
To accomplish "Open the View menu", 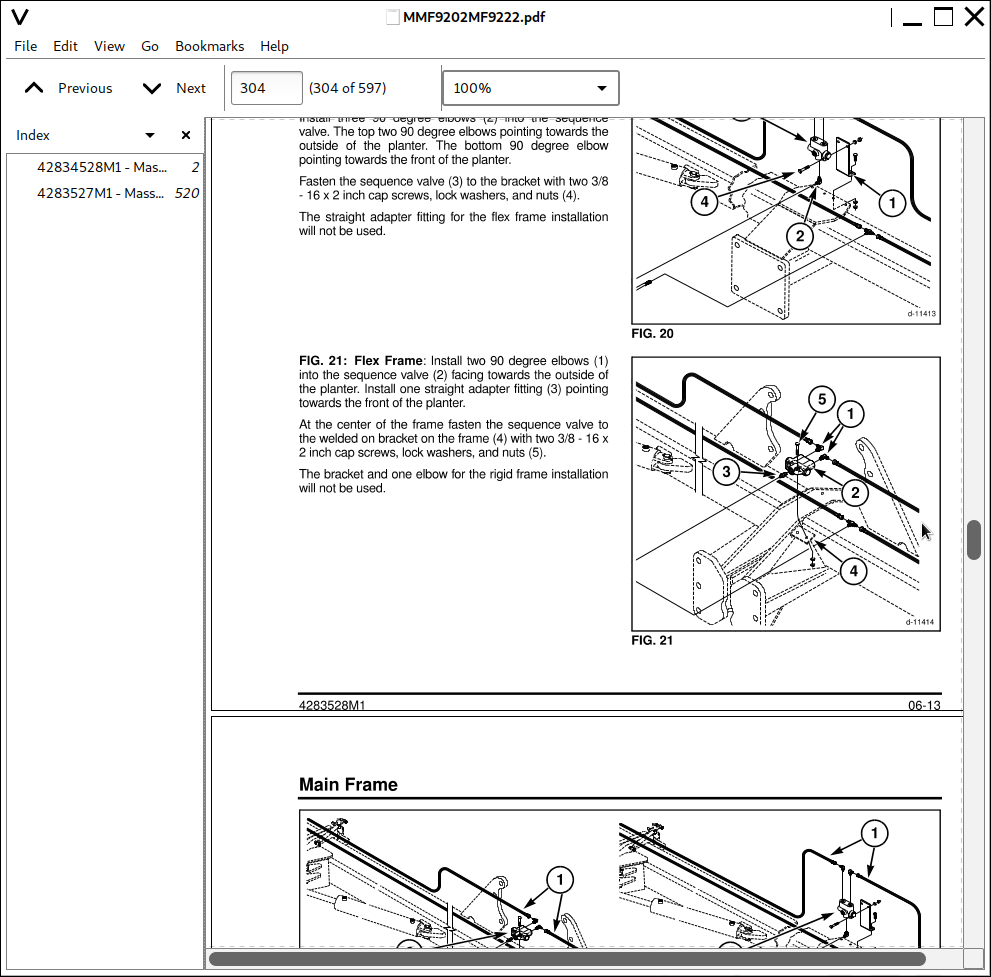I will (109, 46).
